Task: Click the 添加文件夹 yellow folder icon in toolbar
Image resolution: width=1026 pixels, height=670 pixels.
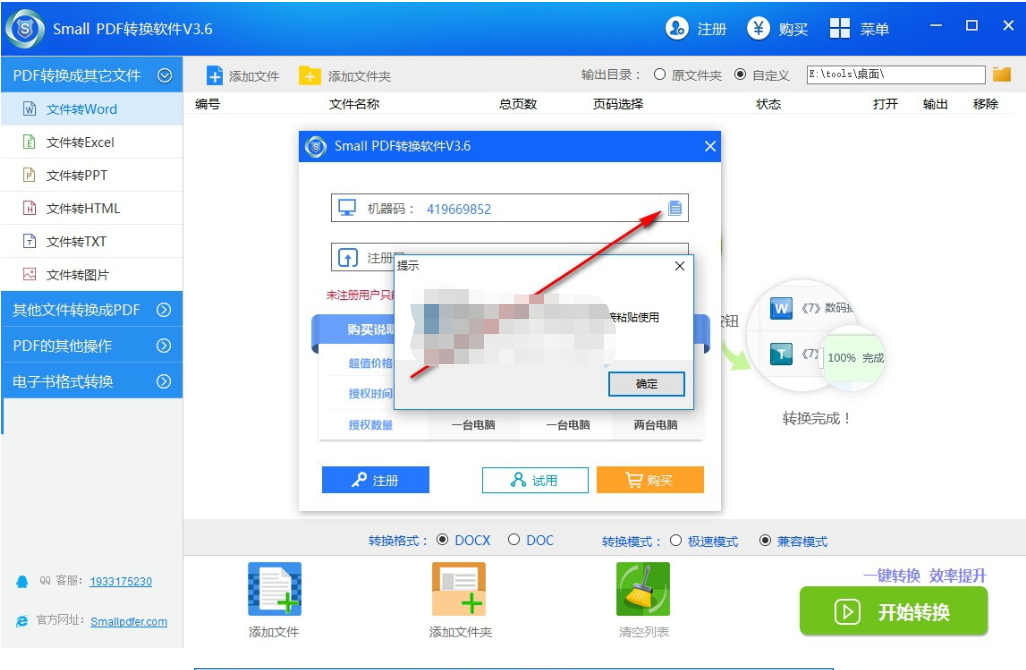Action: coord(310,76)
